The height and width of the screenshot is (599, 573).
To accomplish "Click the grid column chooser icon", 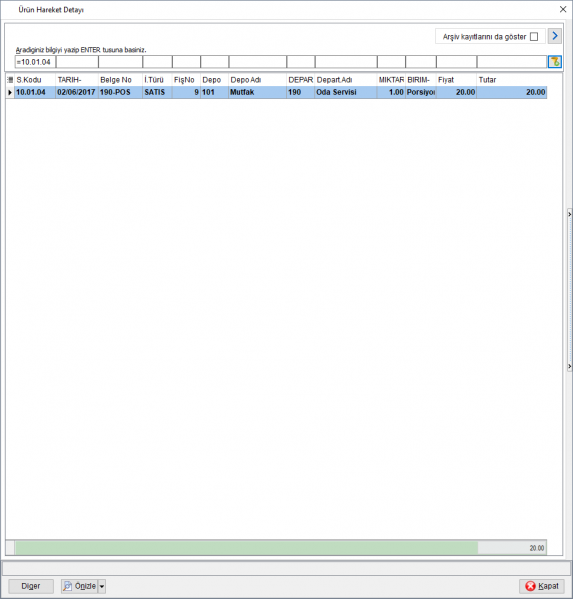I will tap(10, 79).
